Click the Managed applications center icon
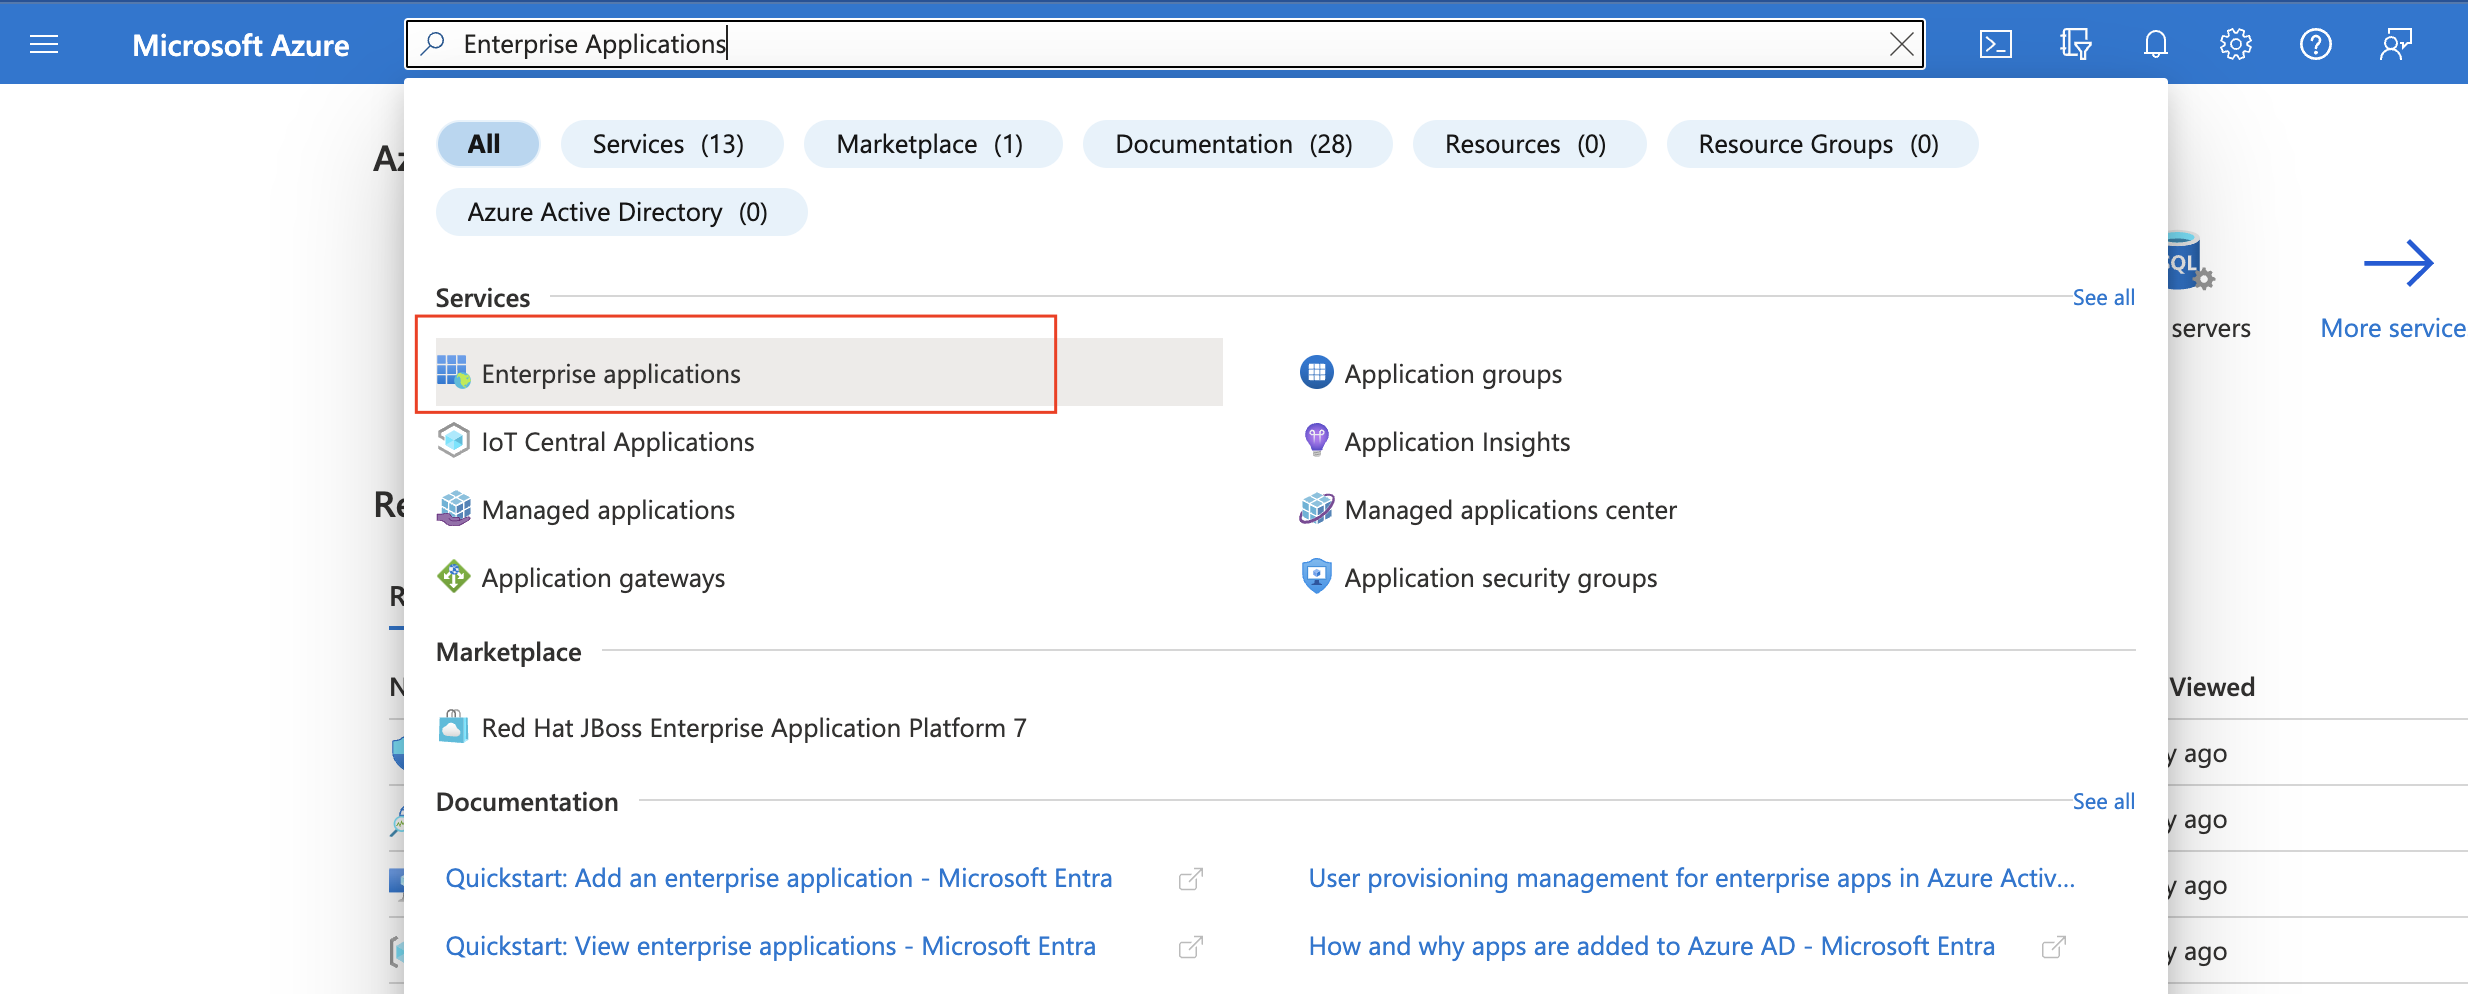This screenshot has width=2468, height=994. point(1316,508)
